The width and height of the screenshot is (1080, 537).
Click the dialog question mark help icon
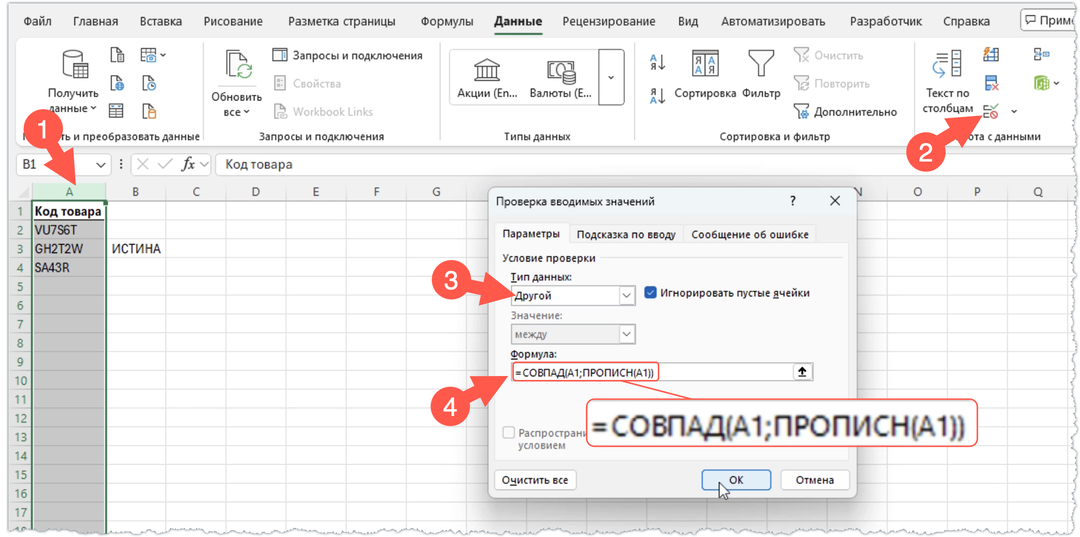793,201
